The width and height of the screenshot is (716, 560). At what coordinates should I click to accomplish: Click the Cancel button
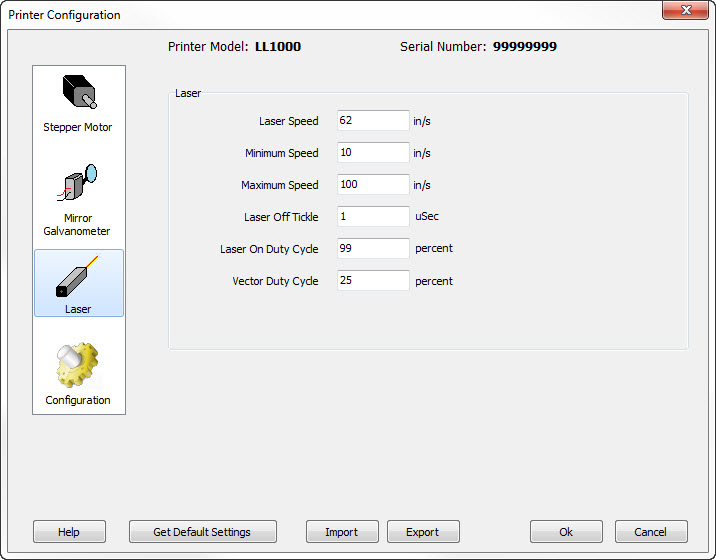[651, 532]
